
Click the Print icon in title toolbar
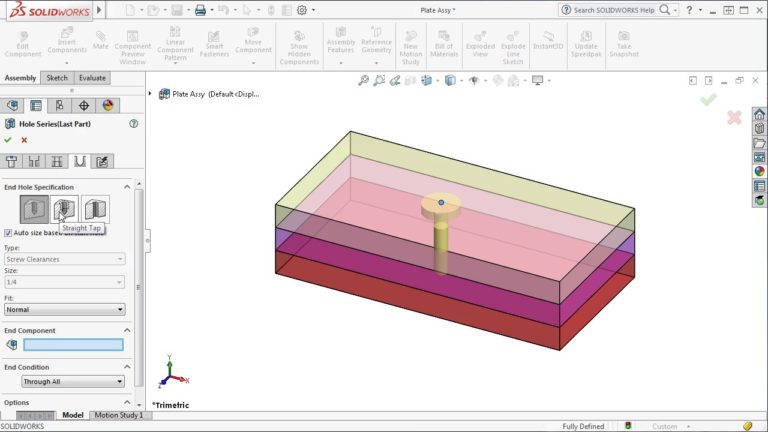click(x=200, y=10)
